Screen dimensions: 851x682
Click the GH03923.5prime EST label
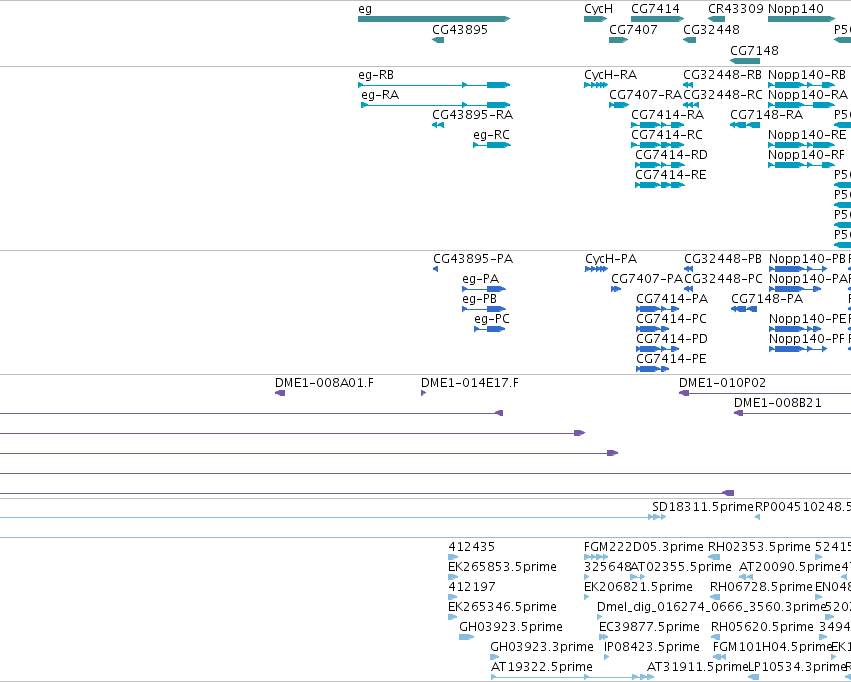(x=511, y=627)
